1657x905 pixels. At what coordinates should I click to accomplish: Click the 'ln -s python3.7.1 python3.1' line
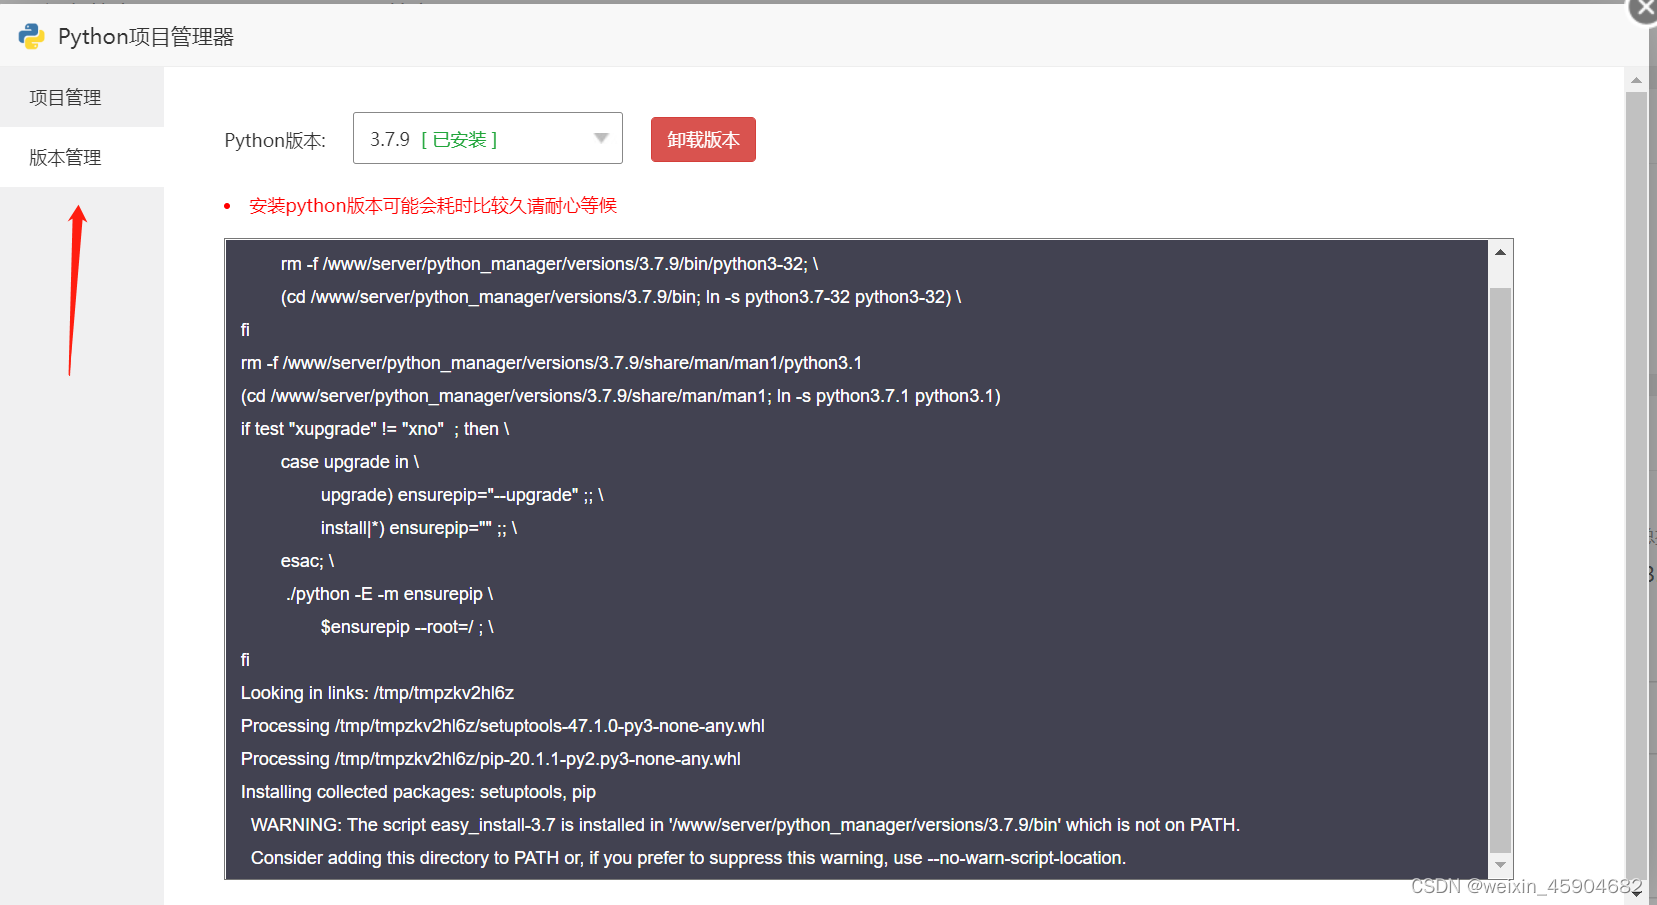(620, 396)
